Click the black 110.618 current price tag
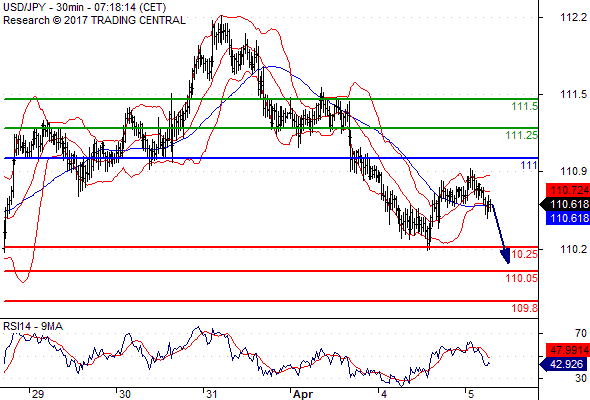 (x=565, y=204)
